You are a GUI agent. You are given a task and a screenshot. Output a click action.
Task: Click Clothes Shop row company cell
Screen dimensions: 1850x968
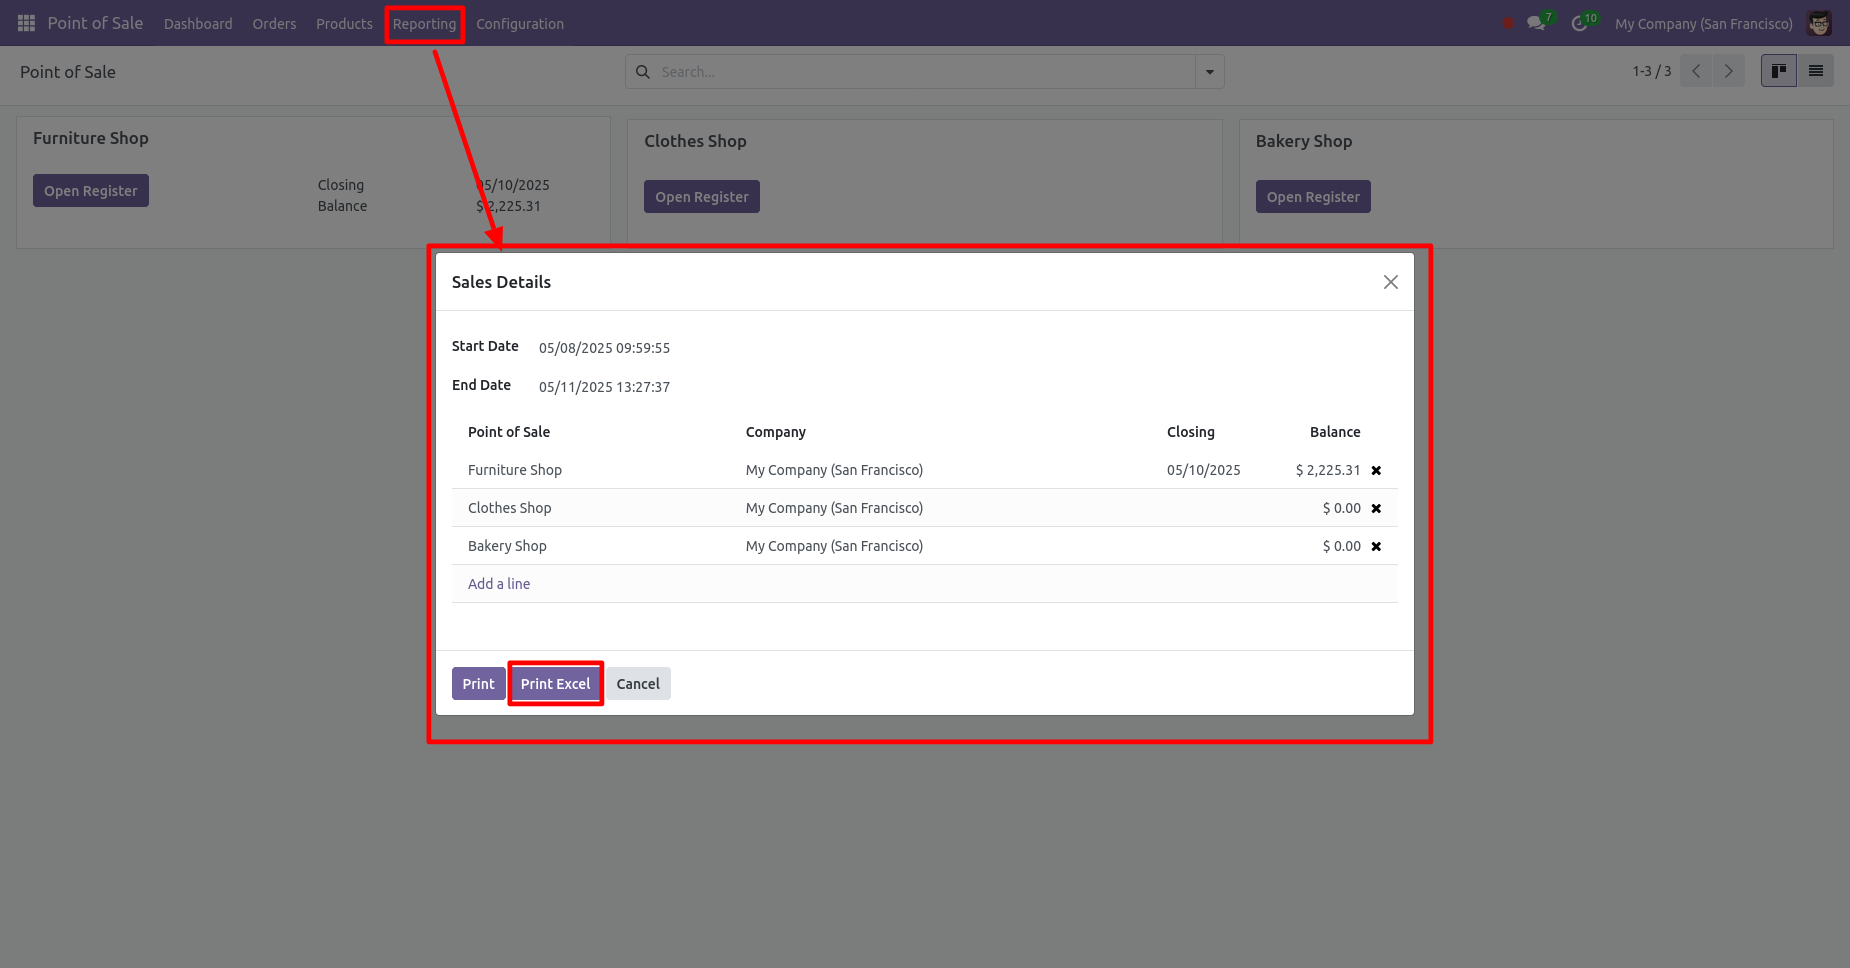coord(835,508)
